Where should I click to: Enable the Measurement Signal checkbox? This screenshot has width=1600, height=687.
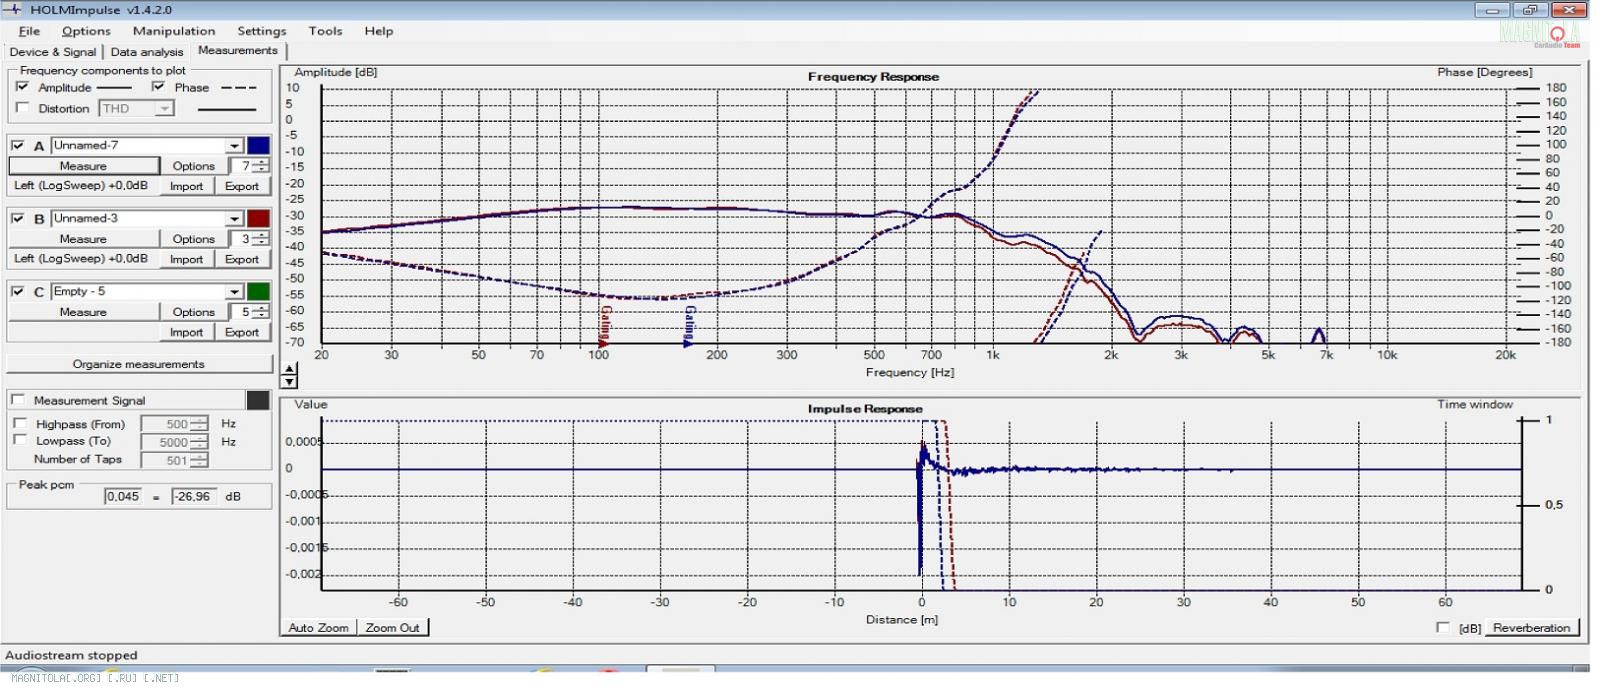[18, 400]
